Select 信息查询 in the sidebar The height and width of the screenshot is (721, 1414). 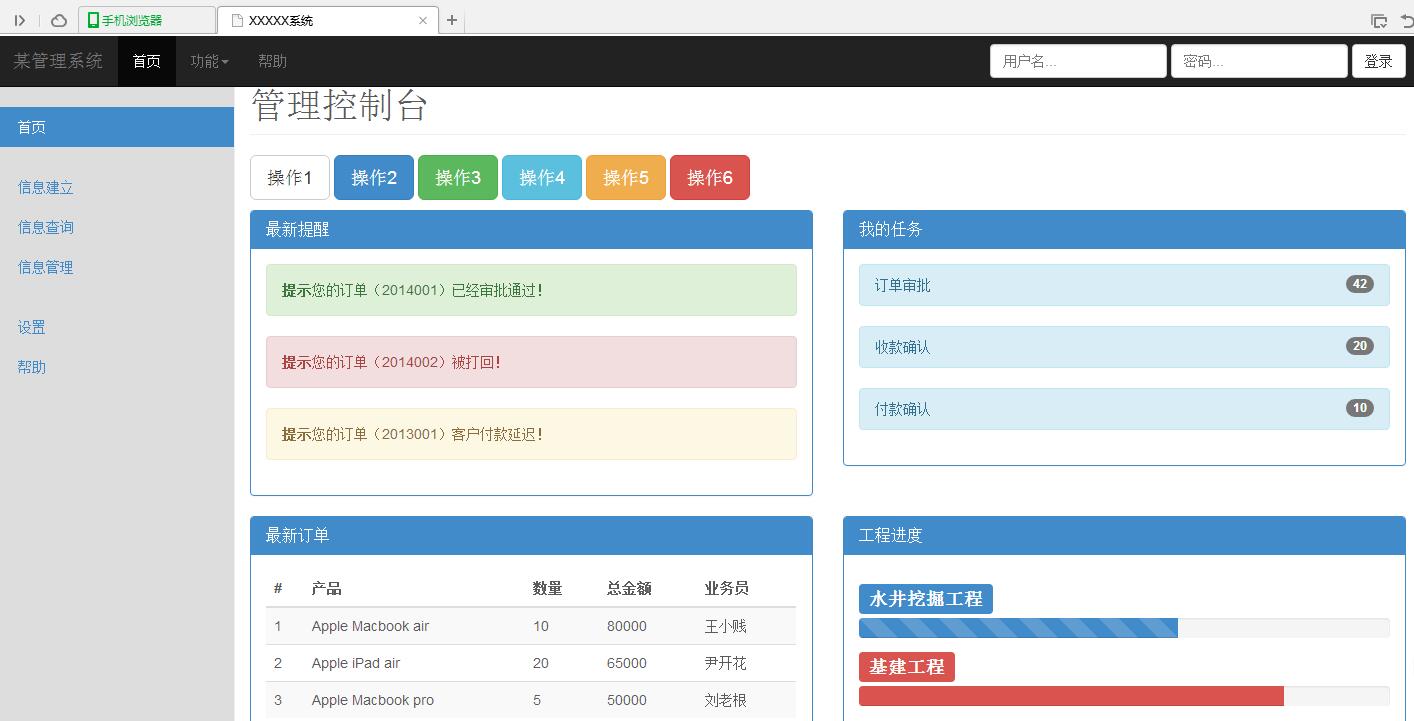pos(46,227)
